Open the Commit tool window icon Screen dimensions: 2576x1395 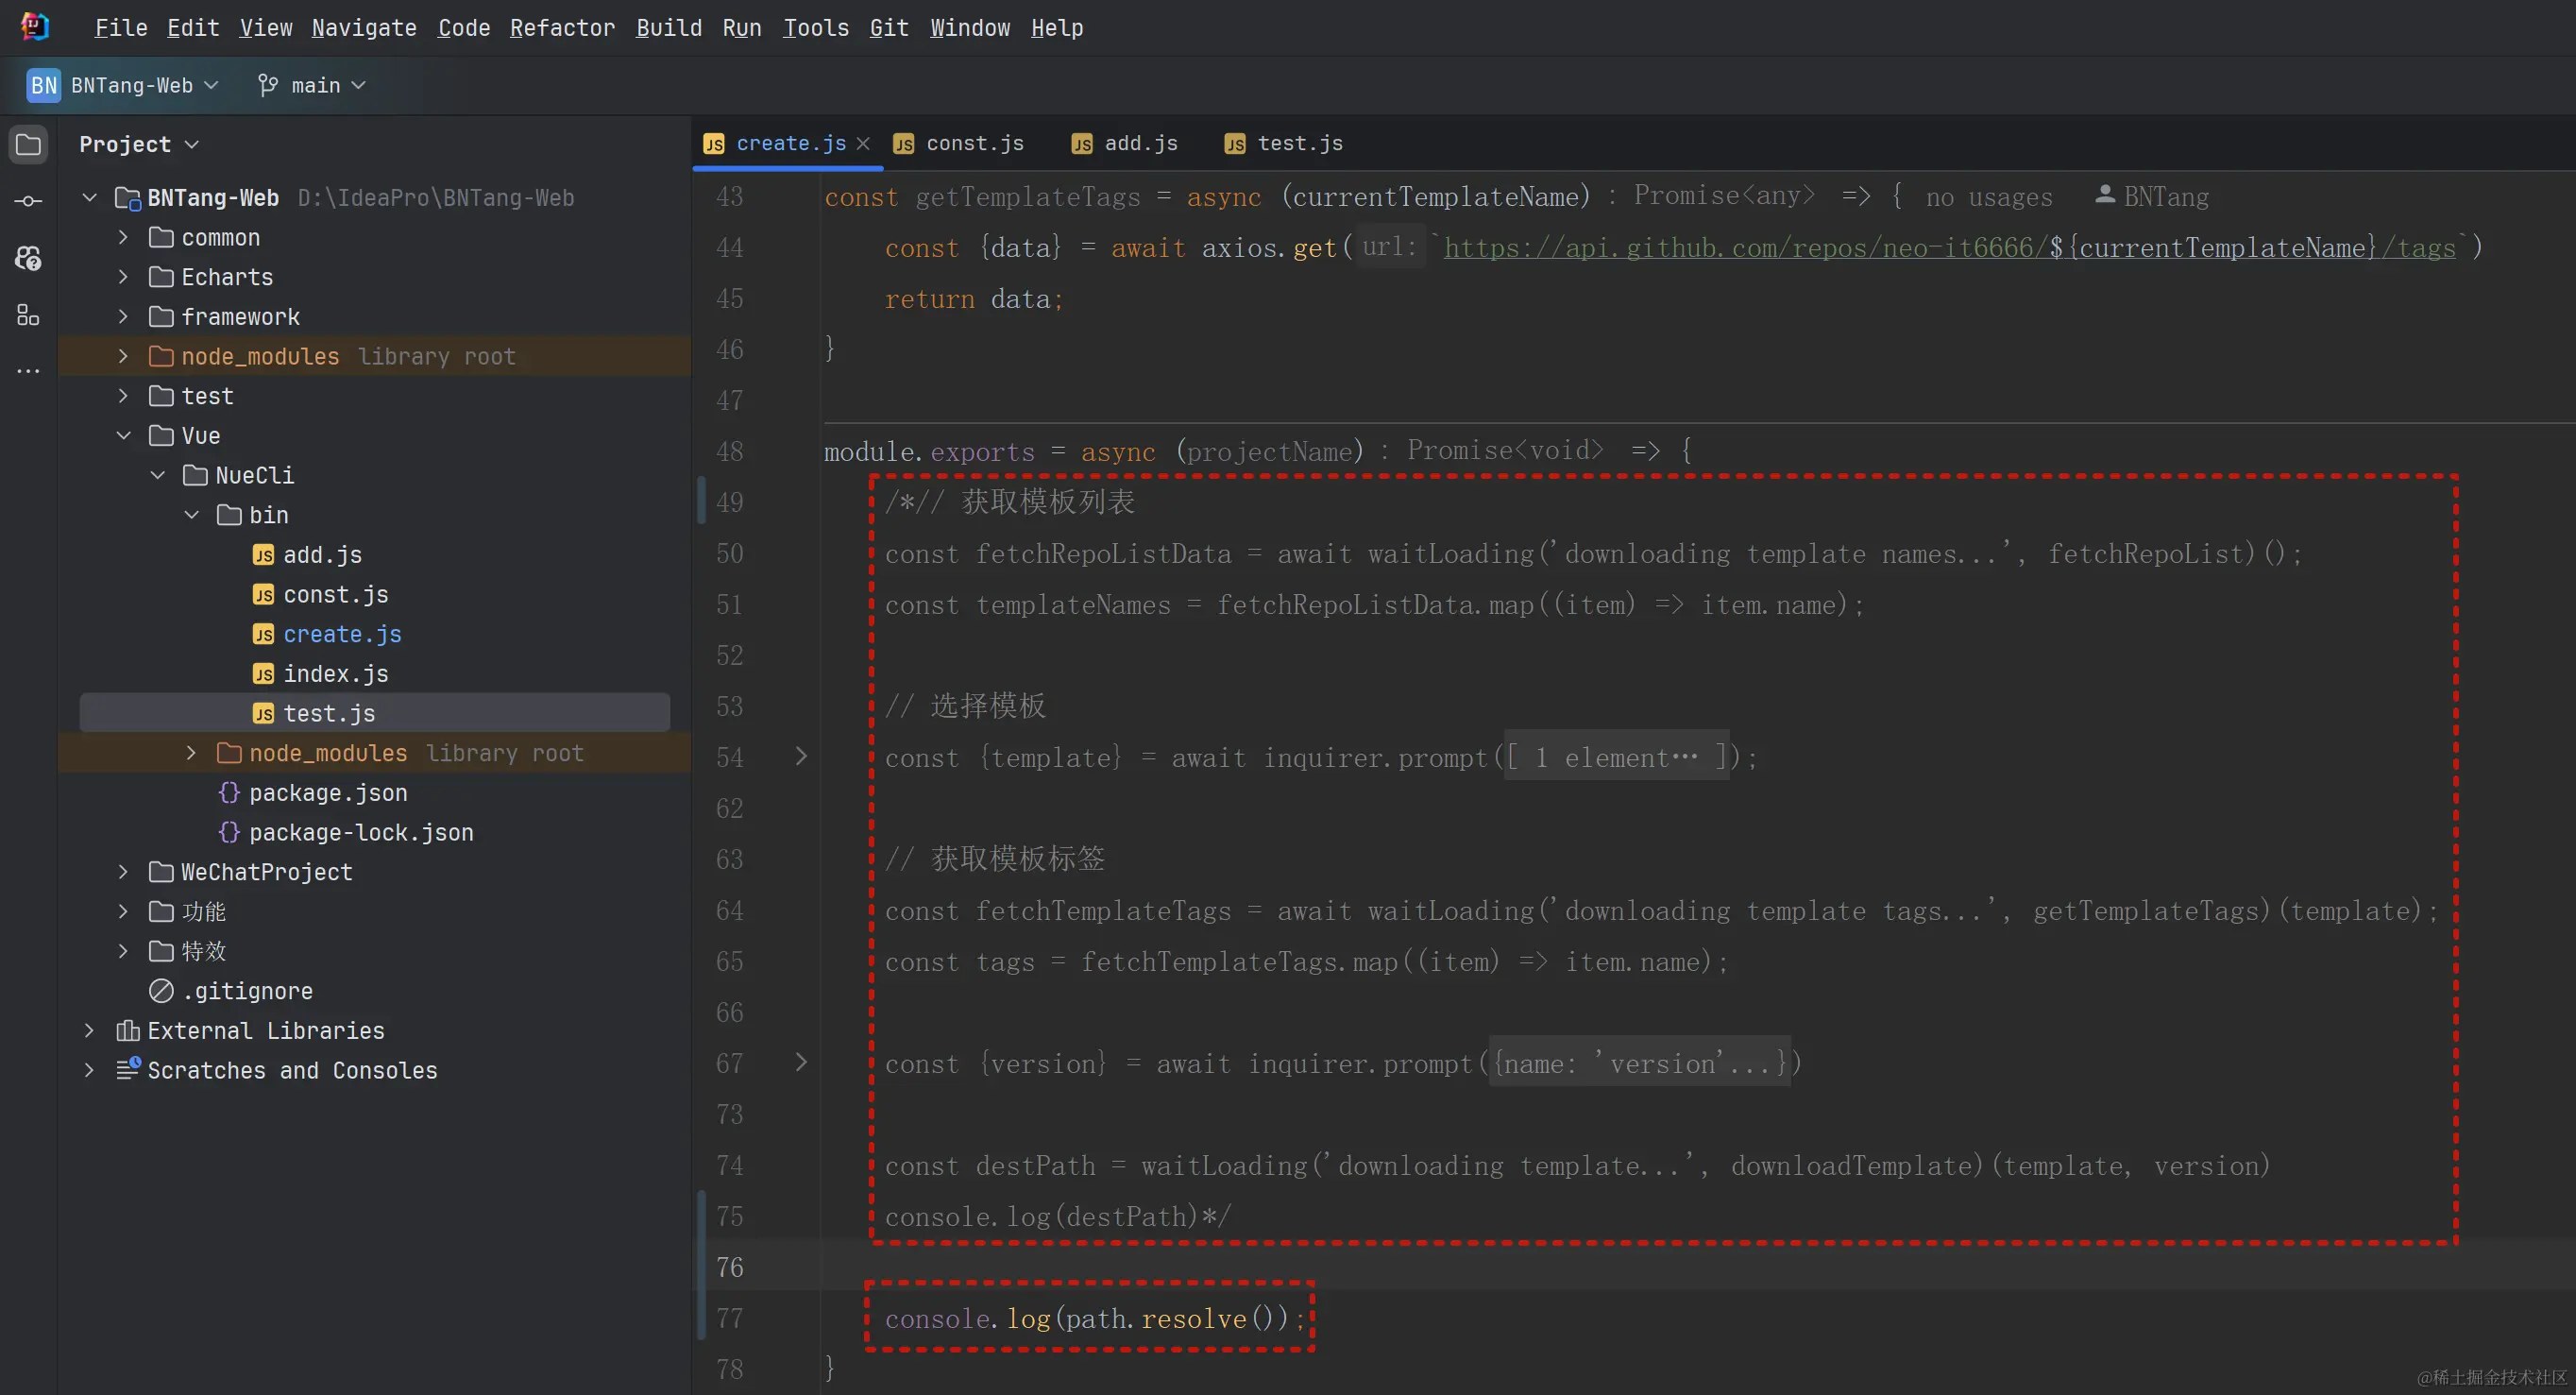coord(28,201)
